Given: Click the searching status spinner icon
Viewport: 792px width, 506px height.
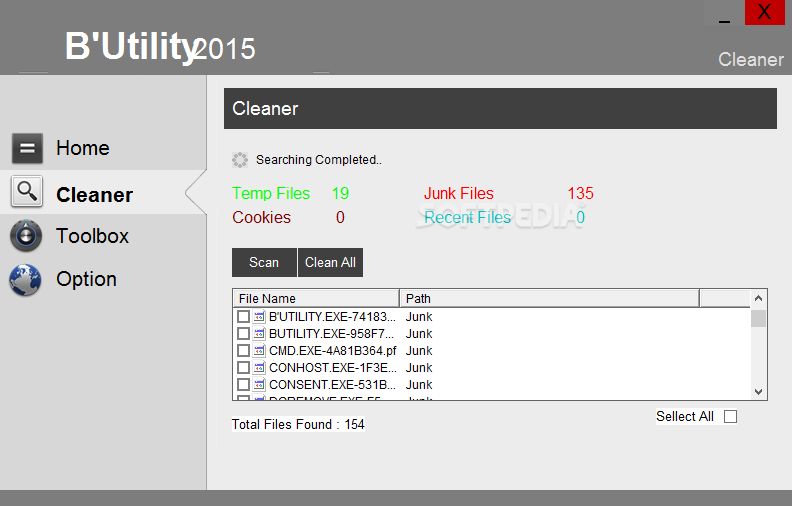Looking at the screenshot, I should 240,160.
